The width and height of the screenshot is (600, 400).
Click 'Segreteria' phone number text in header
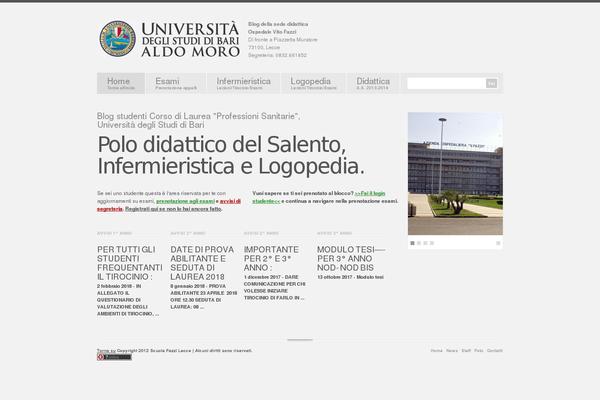click(277, 55)
